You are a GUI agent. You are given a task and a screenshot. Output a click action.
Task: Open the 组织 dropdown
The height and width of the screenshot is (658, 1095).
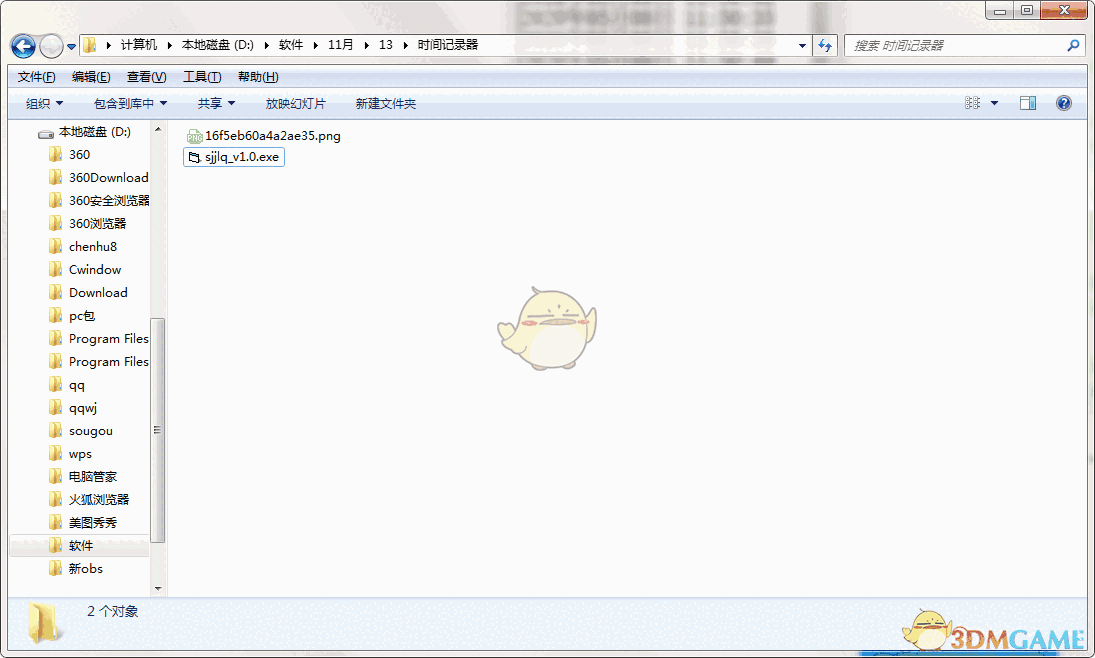(44, 103)
